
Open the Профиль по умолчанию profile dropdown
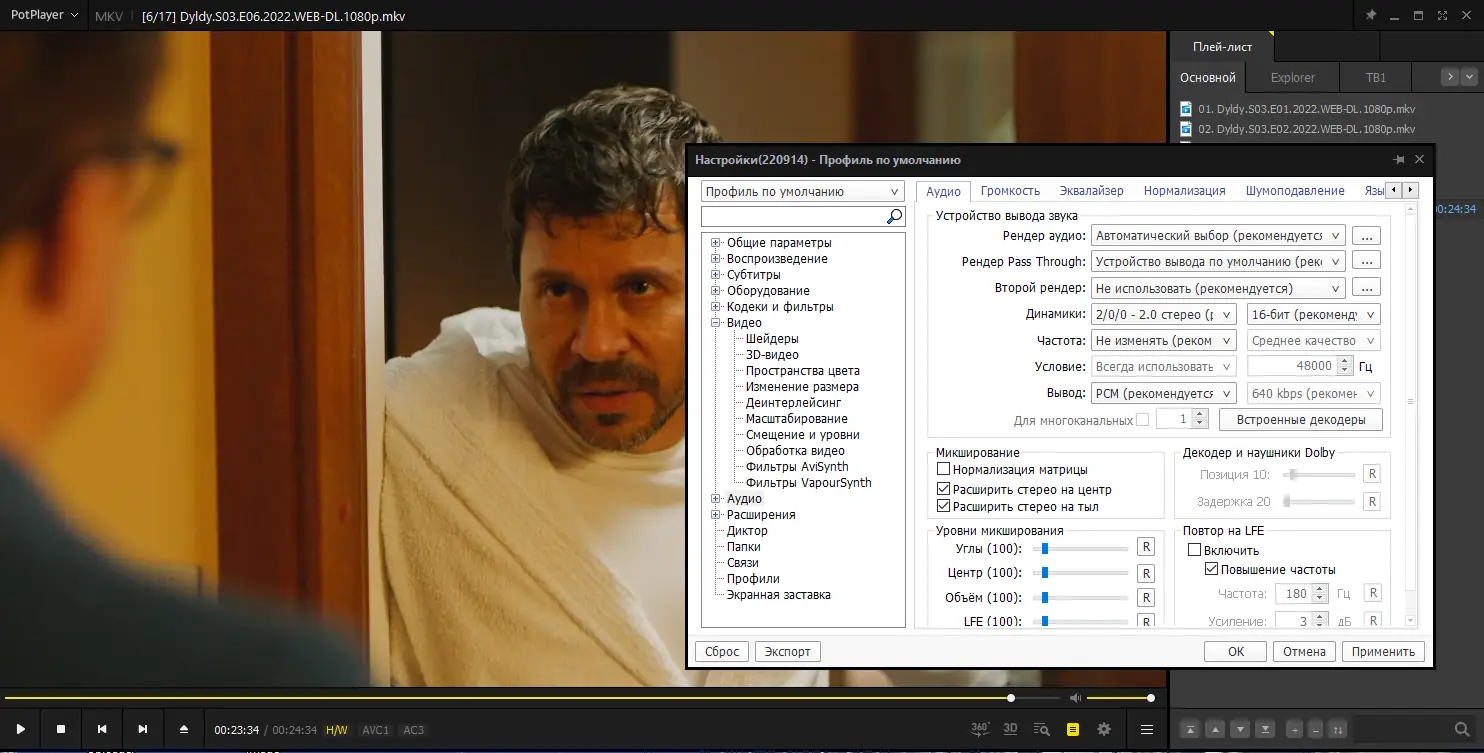[x=803, y=192]
